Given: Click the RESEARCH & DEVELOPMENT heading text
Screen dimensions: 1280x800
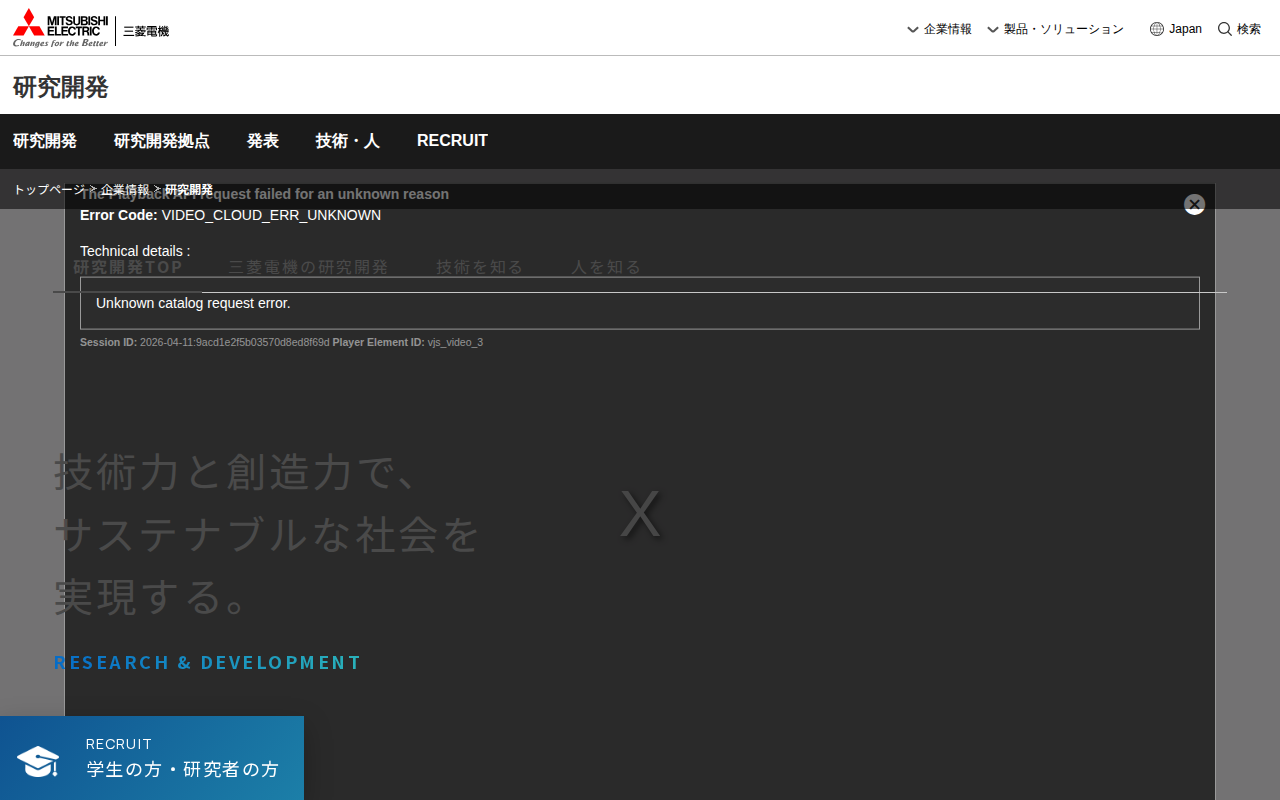Looking at the screenshot, I should pos(208,663).
